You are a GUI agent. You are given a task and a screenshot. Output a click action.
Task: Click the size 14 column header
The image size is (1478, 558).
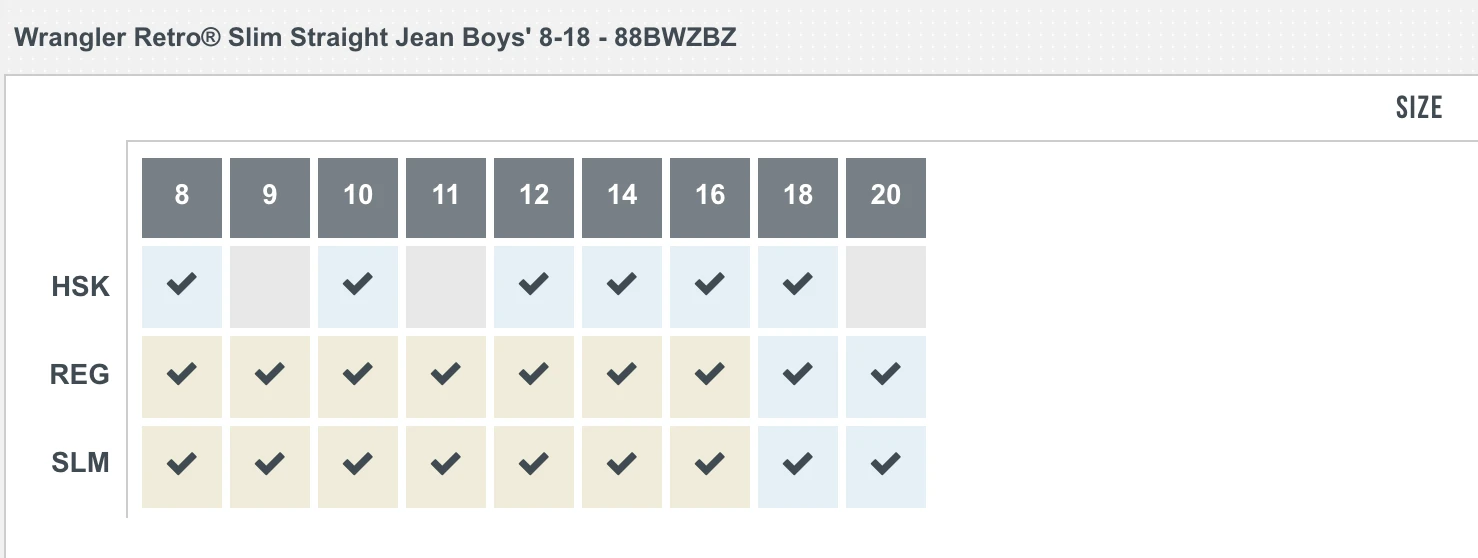[622, 196]
